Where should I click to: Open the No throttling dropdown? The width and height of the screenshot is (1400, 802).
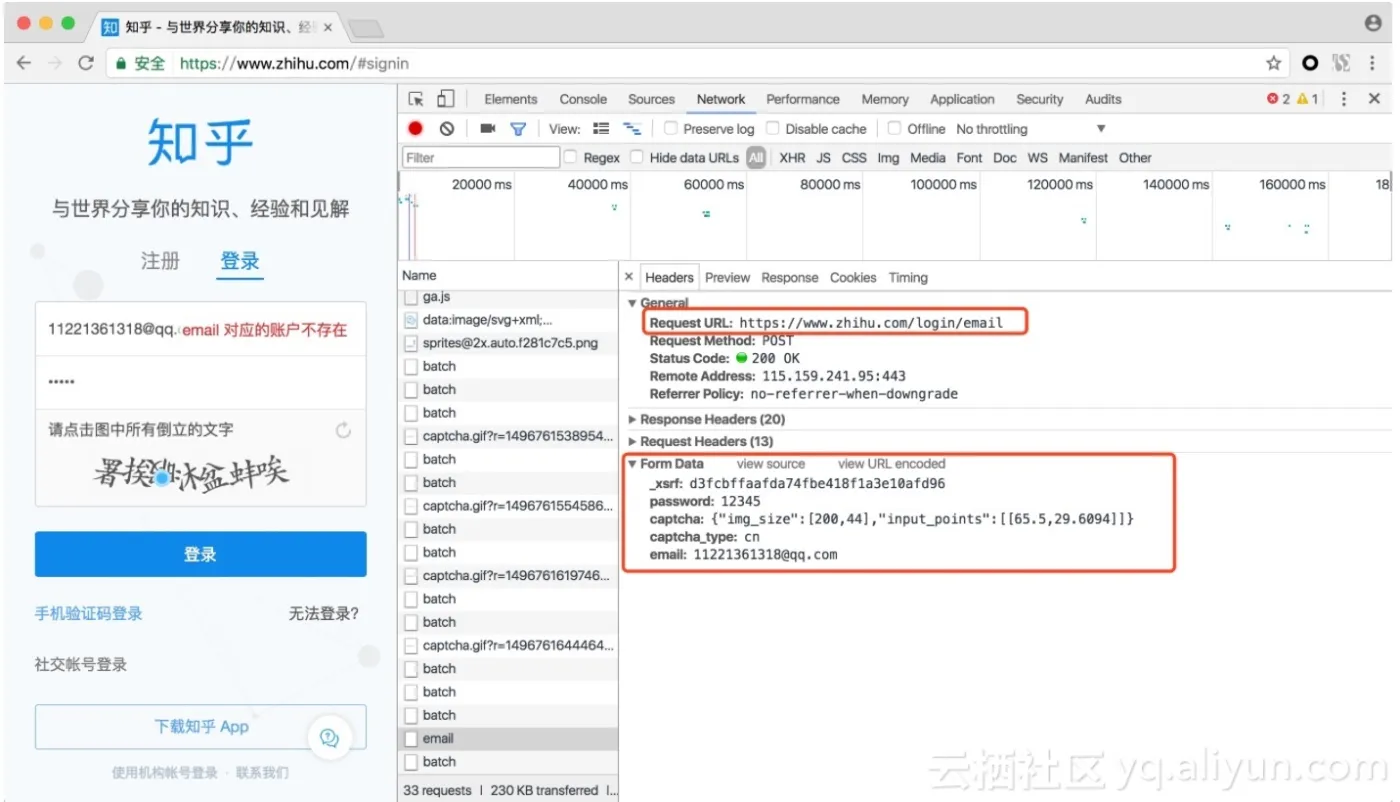1030,128
